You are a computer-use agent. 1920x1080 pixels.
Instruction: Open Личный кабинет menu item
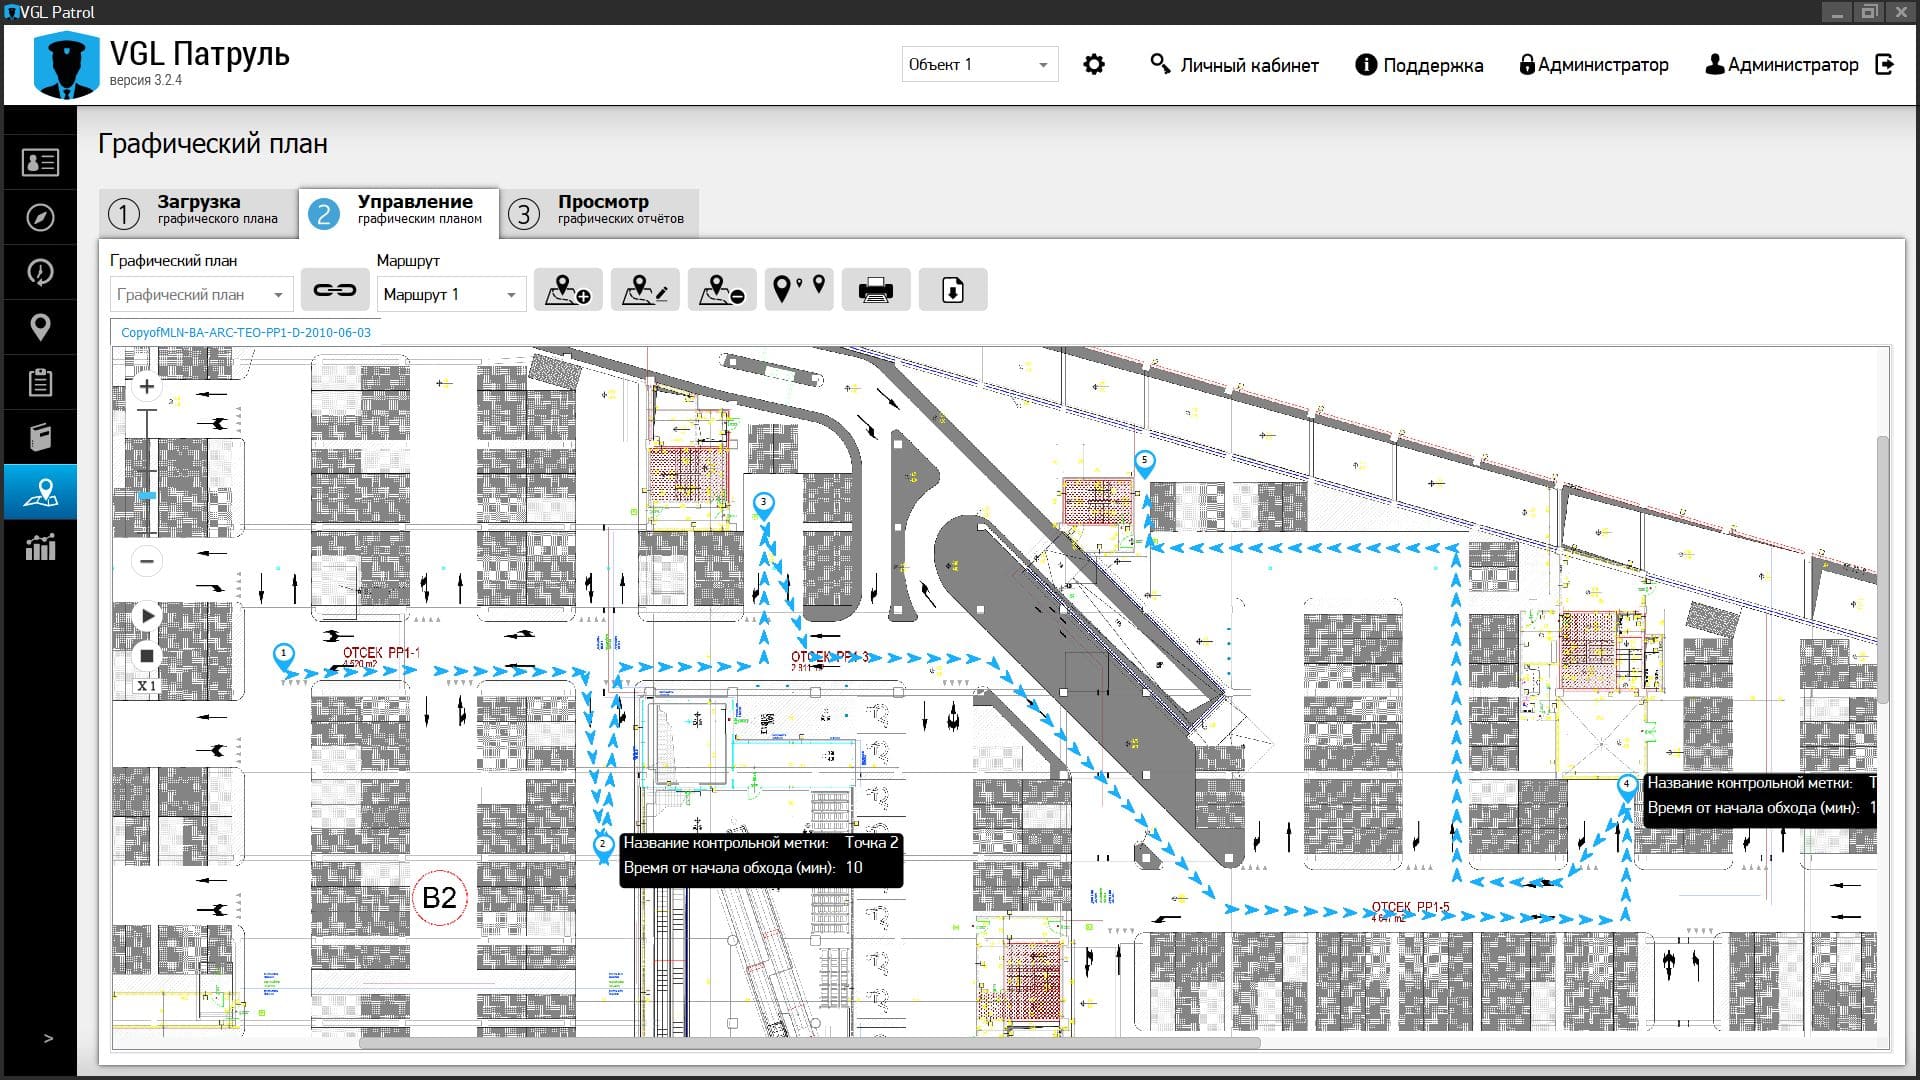(1234, 63)
